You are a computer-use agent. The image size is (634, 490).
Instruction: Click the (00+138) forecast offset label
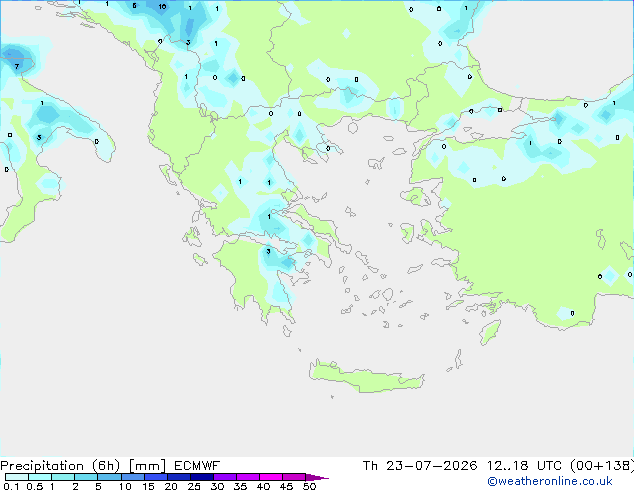click(602, 466)
